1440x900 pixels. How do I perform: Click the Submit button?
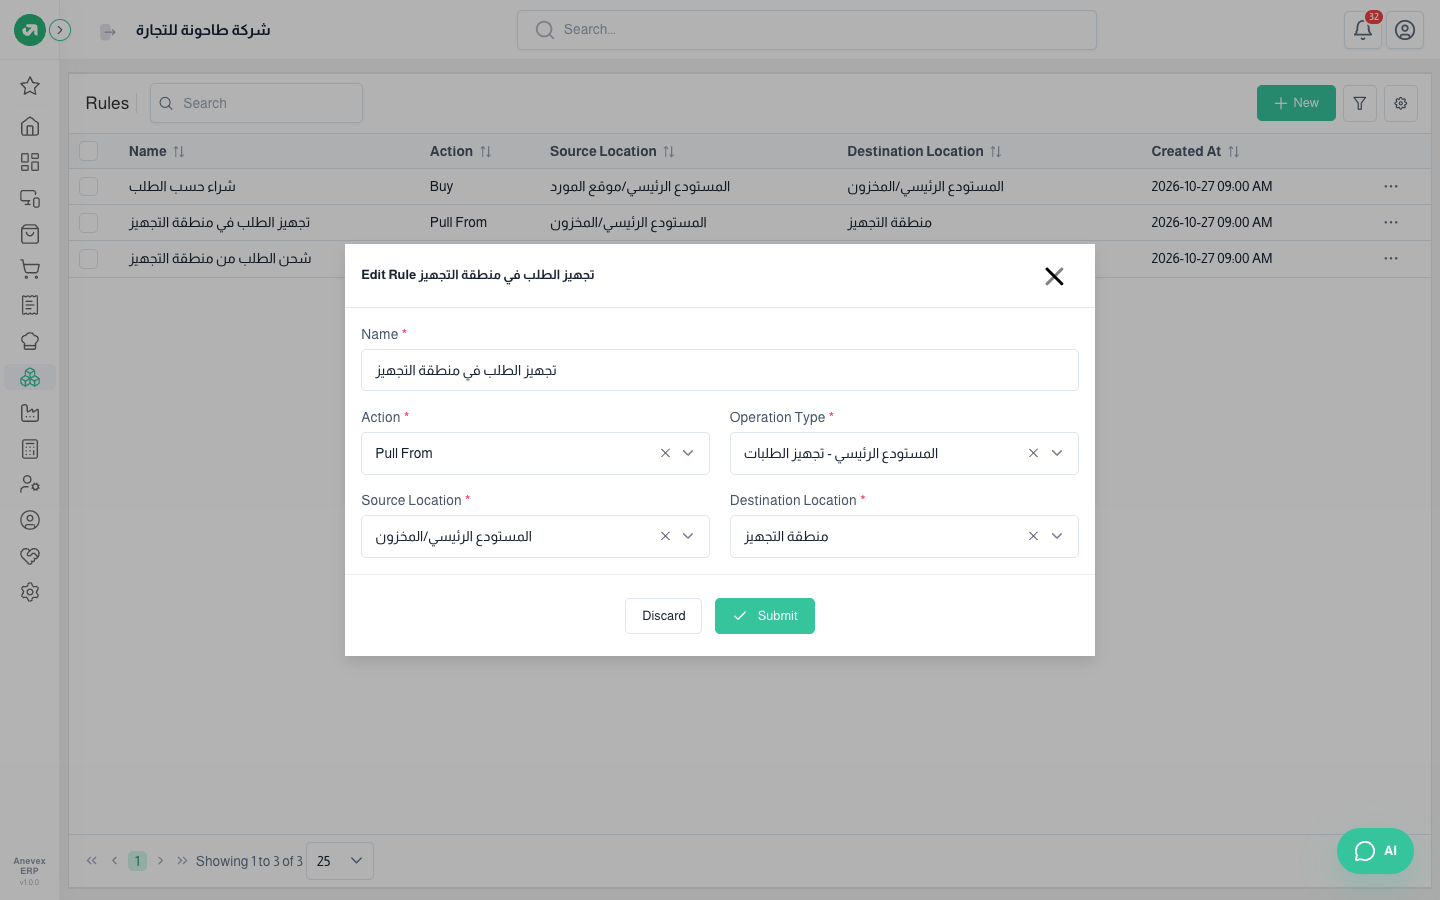(x=765, y=616)
